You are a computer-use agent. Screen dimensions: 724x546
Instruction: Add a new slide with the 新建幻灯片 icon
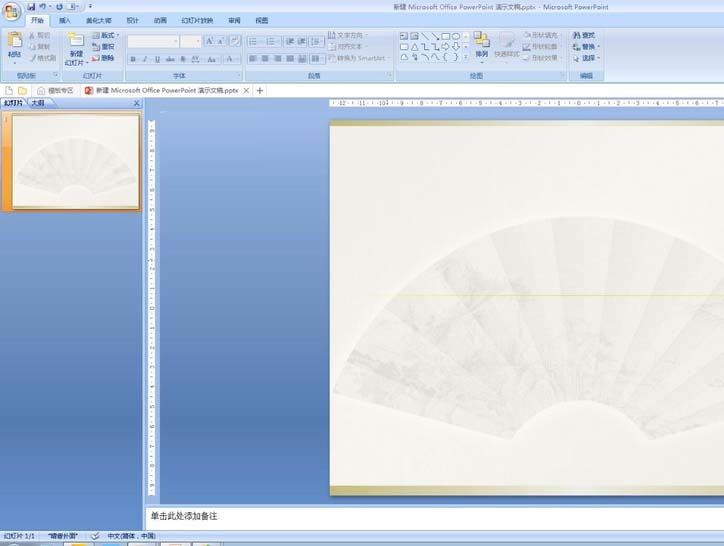(x=76, y=40)
